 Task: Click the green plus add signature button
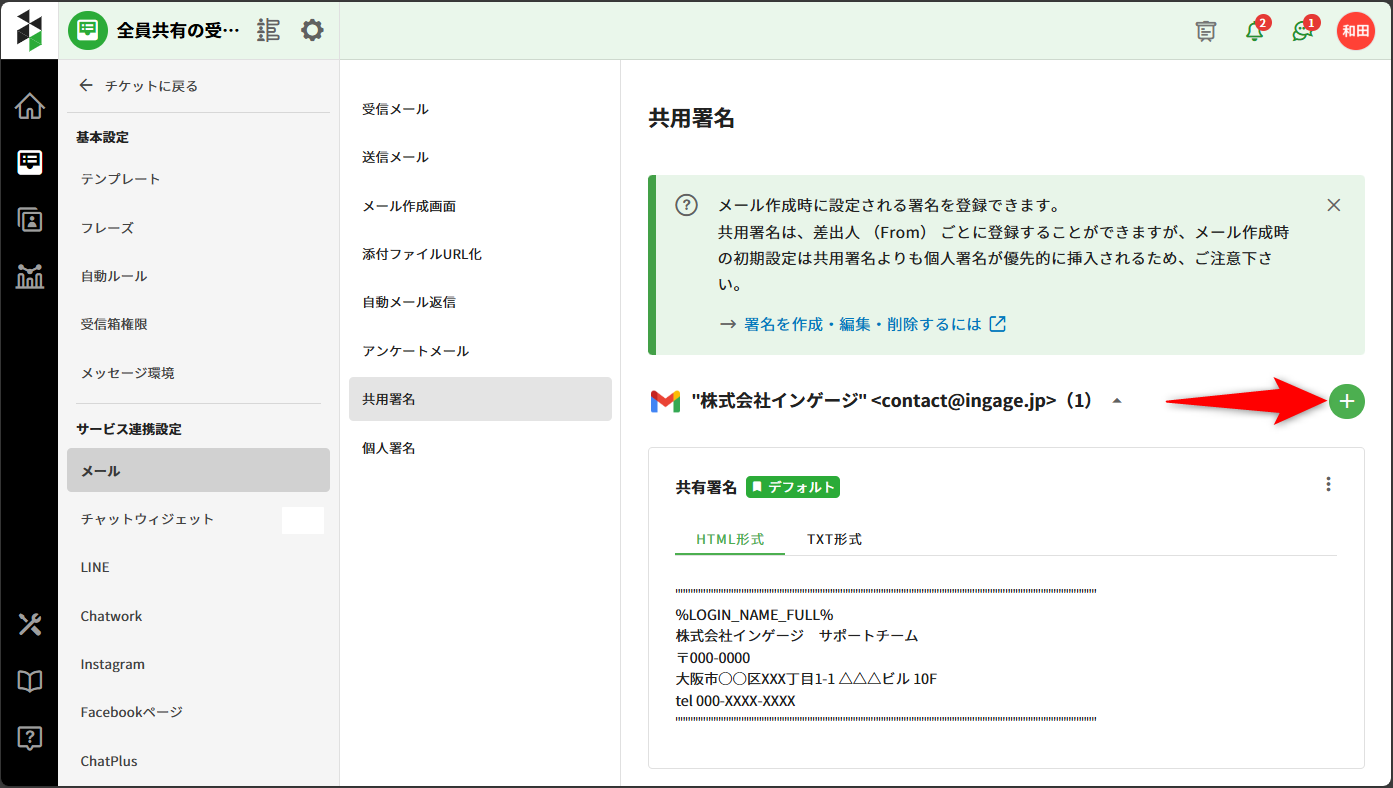coord(1346,402)
